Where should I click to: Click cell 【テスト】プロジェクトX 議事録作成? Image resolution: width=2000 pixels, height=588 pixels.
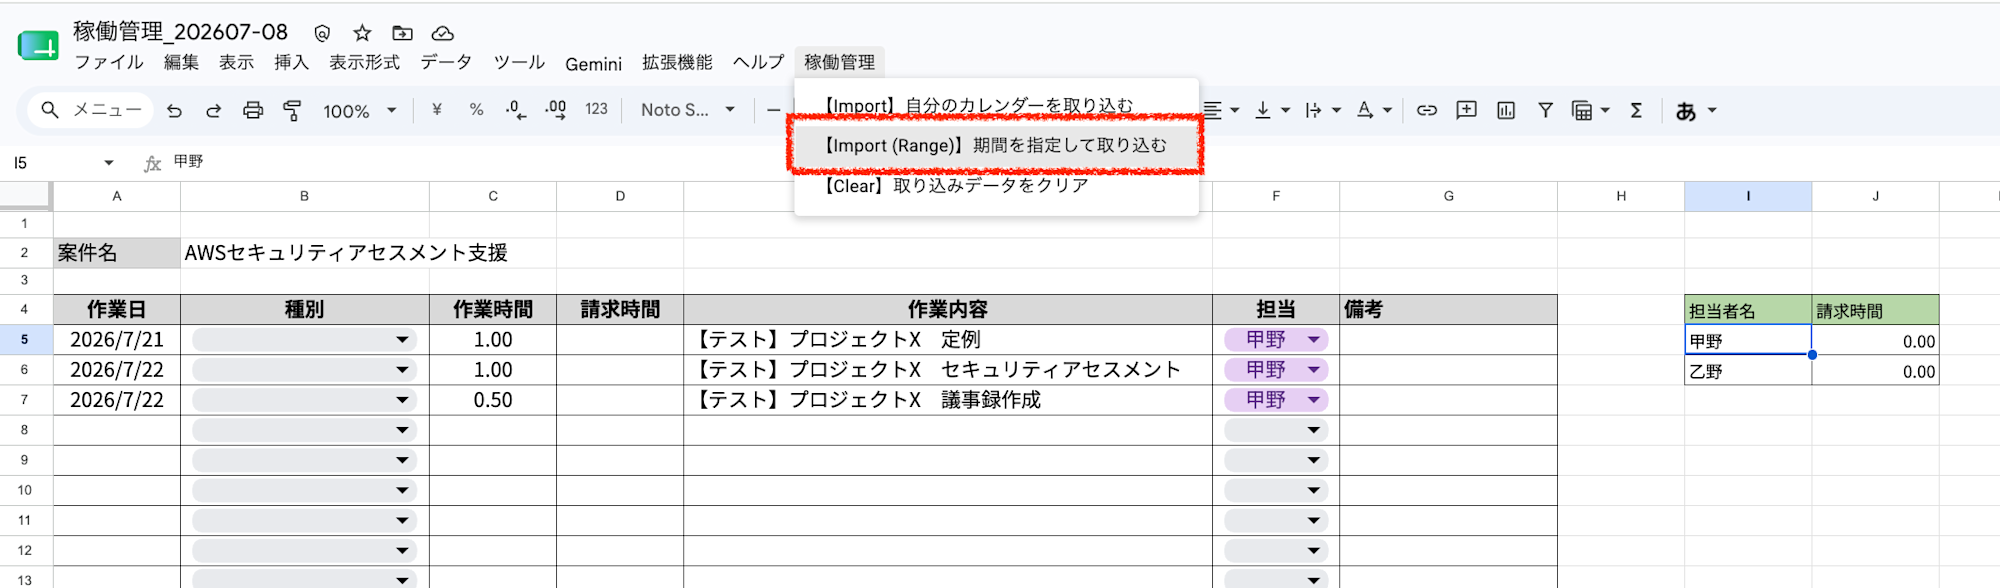click(x=948, y=400)
